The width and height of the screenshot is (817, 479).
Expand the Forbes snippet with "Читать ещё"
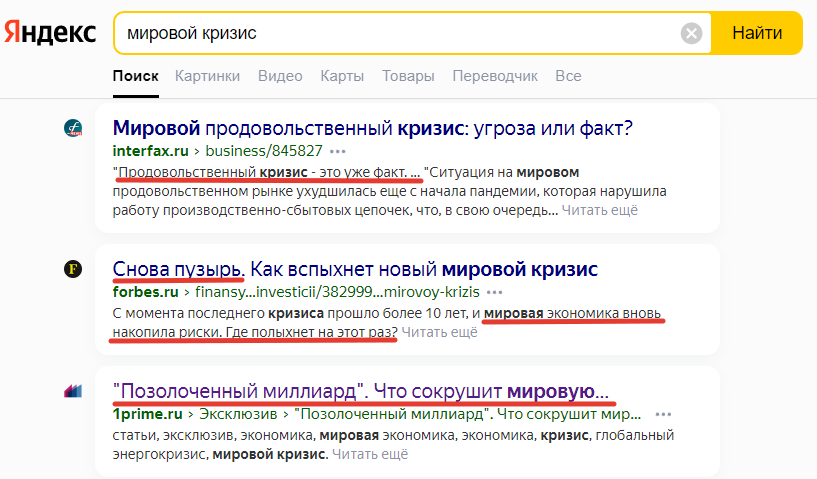coord(440,332)
